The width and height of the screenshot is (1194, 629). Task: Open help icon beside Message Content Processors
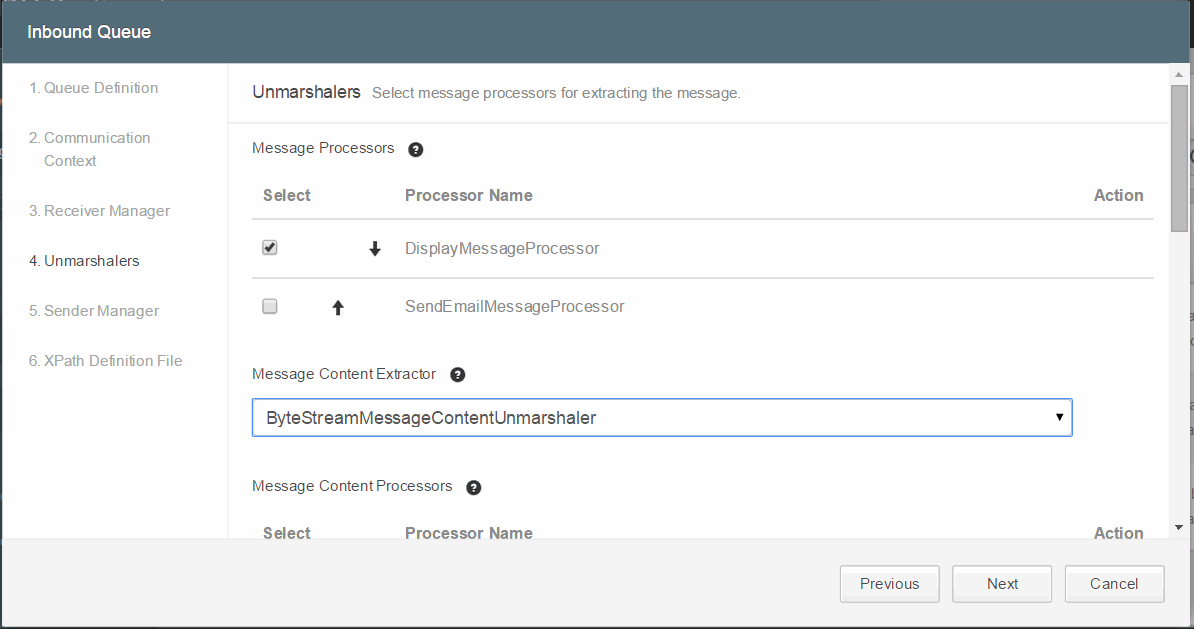[x=474, y=487]
